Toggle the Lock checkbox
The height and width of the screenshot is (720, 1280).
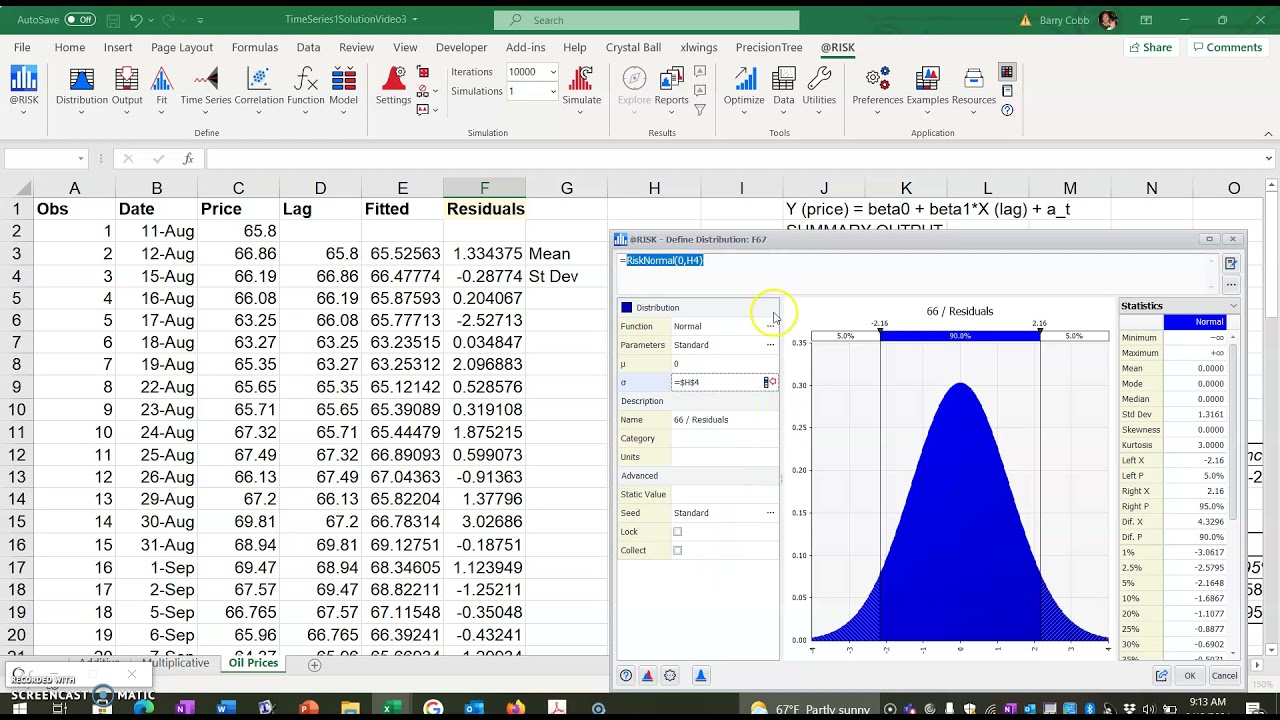[x=677, y=532]
